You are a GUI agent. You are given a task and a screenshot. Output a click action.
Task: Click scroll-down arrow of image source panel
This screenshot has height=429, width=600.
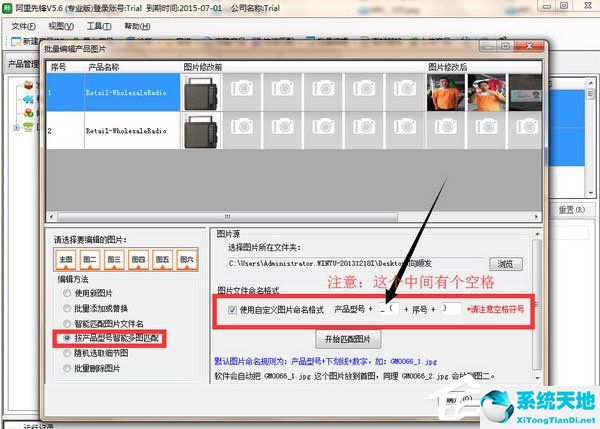pyautogui.click(x=537, y=378)
